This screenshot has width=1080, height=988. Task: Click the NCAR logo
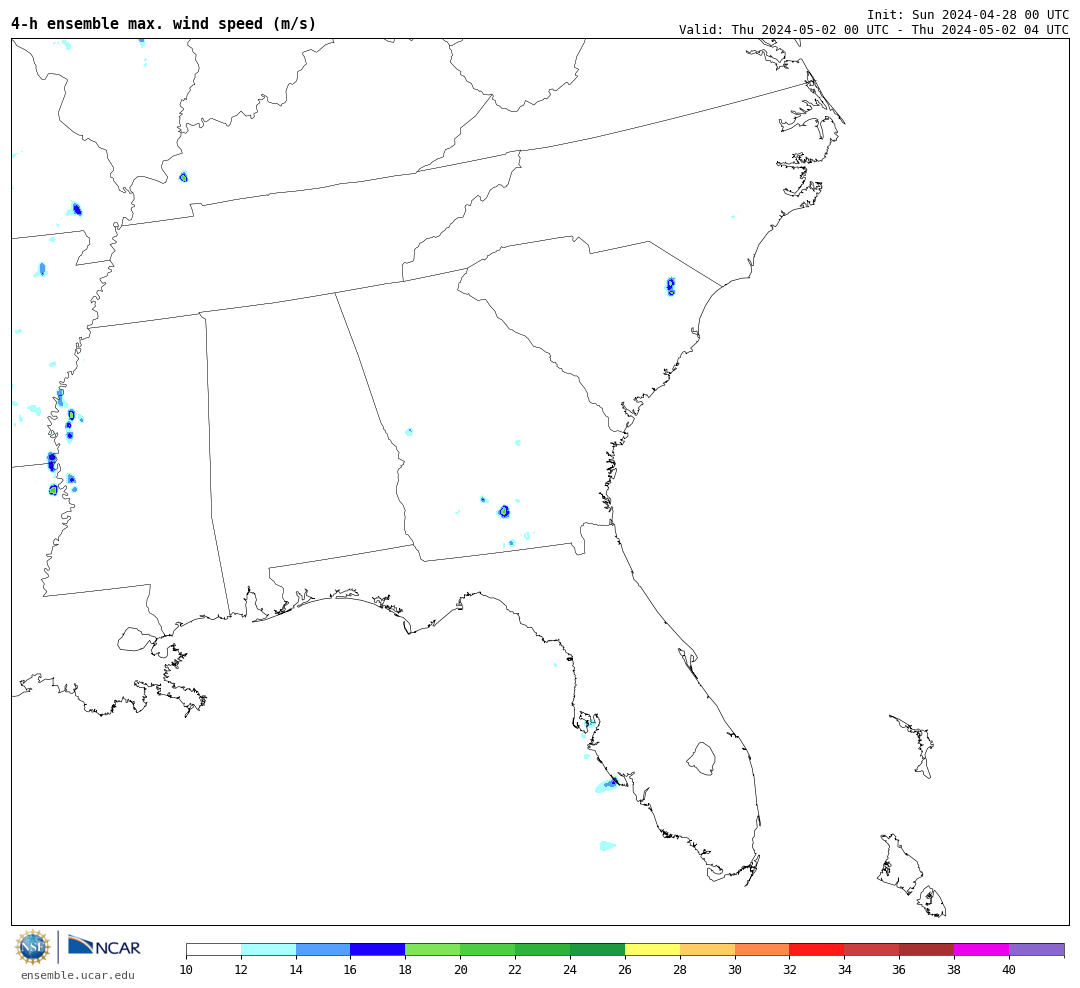[x=104, y=946]
